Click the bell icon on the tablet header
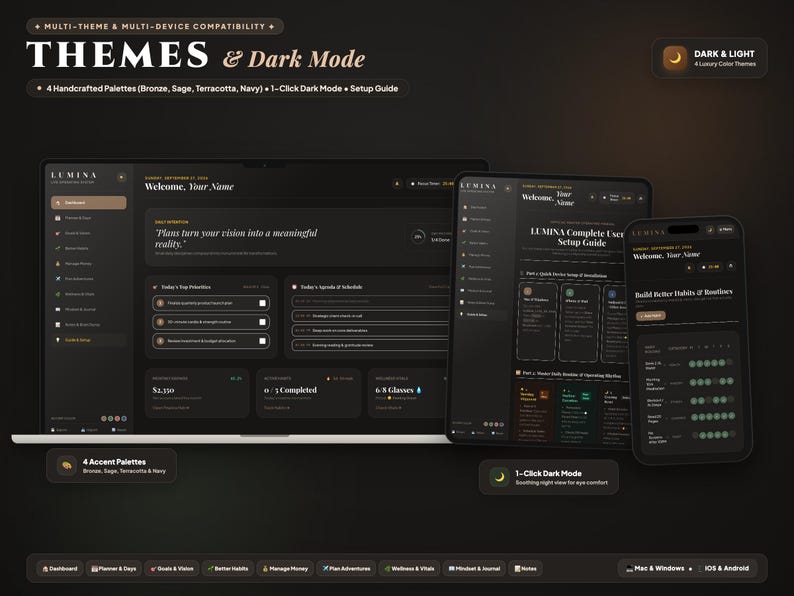794x596 pixels. coord(592,196)
